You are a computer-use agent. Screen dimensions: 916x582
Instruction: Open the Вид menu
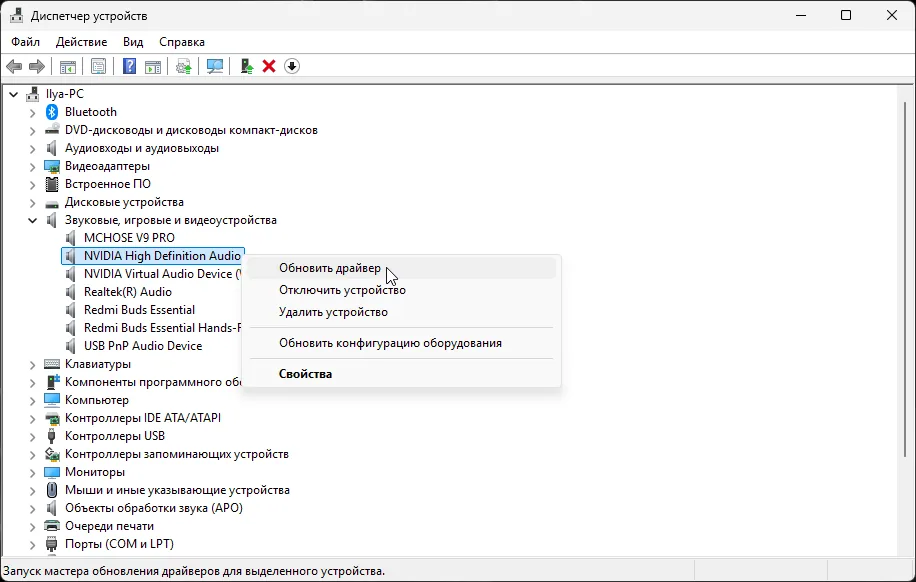tap(133, 42)
